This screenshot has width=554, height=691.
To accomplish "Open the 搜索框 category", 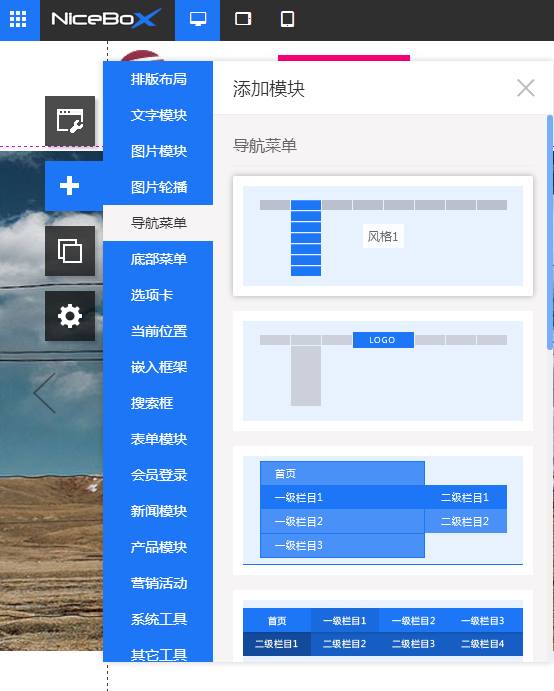I will [158, 403].
